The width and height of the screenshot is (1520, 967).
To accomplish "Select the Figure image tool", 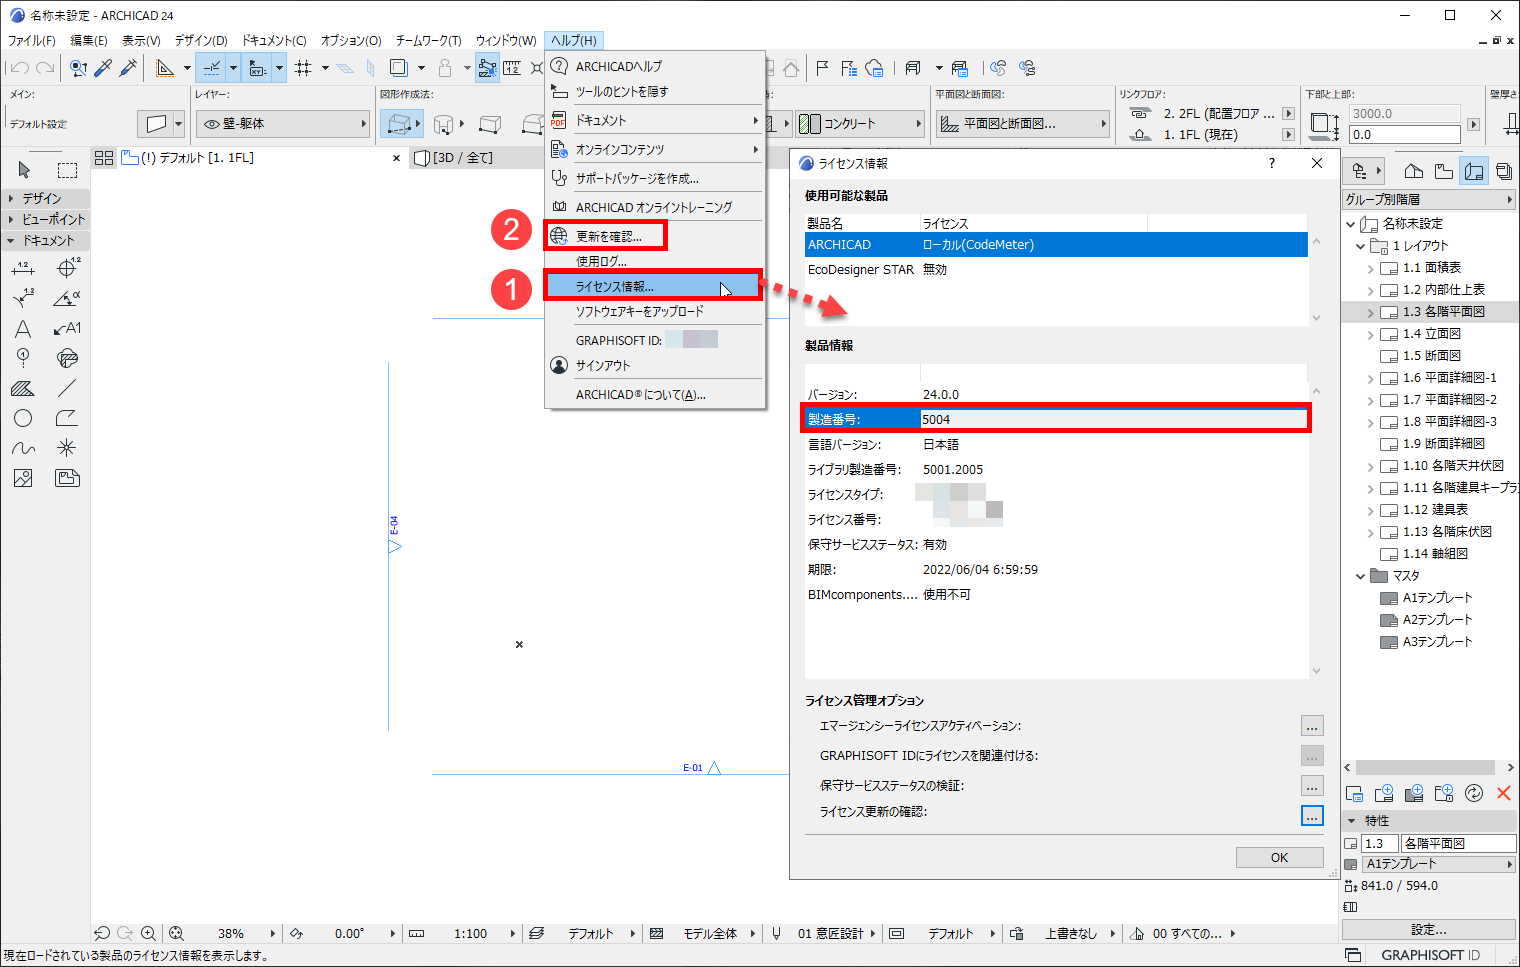I will tap(23, 478).
